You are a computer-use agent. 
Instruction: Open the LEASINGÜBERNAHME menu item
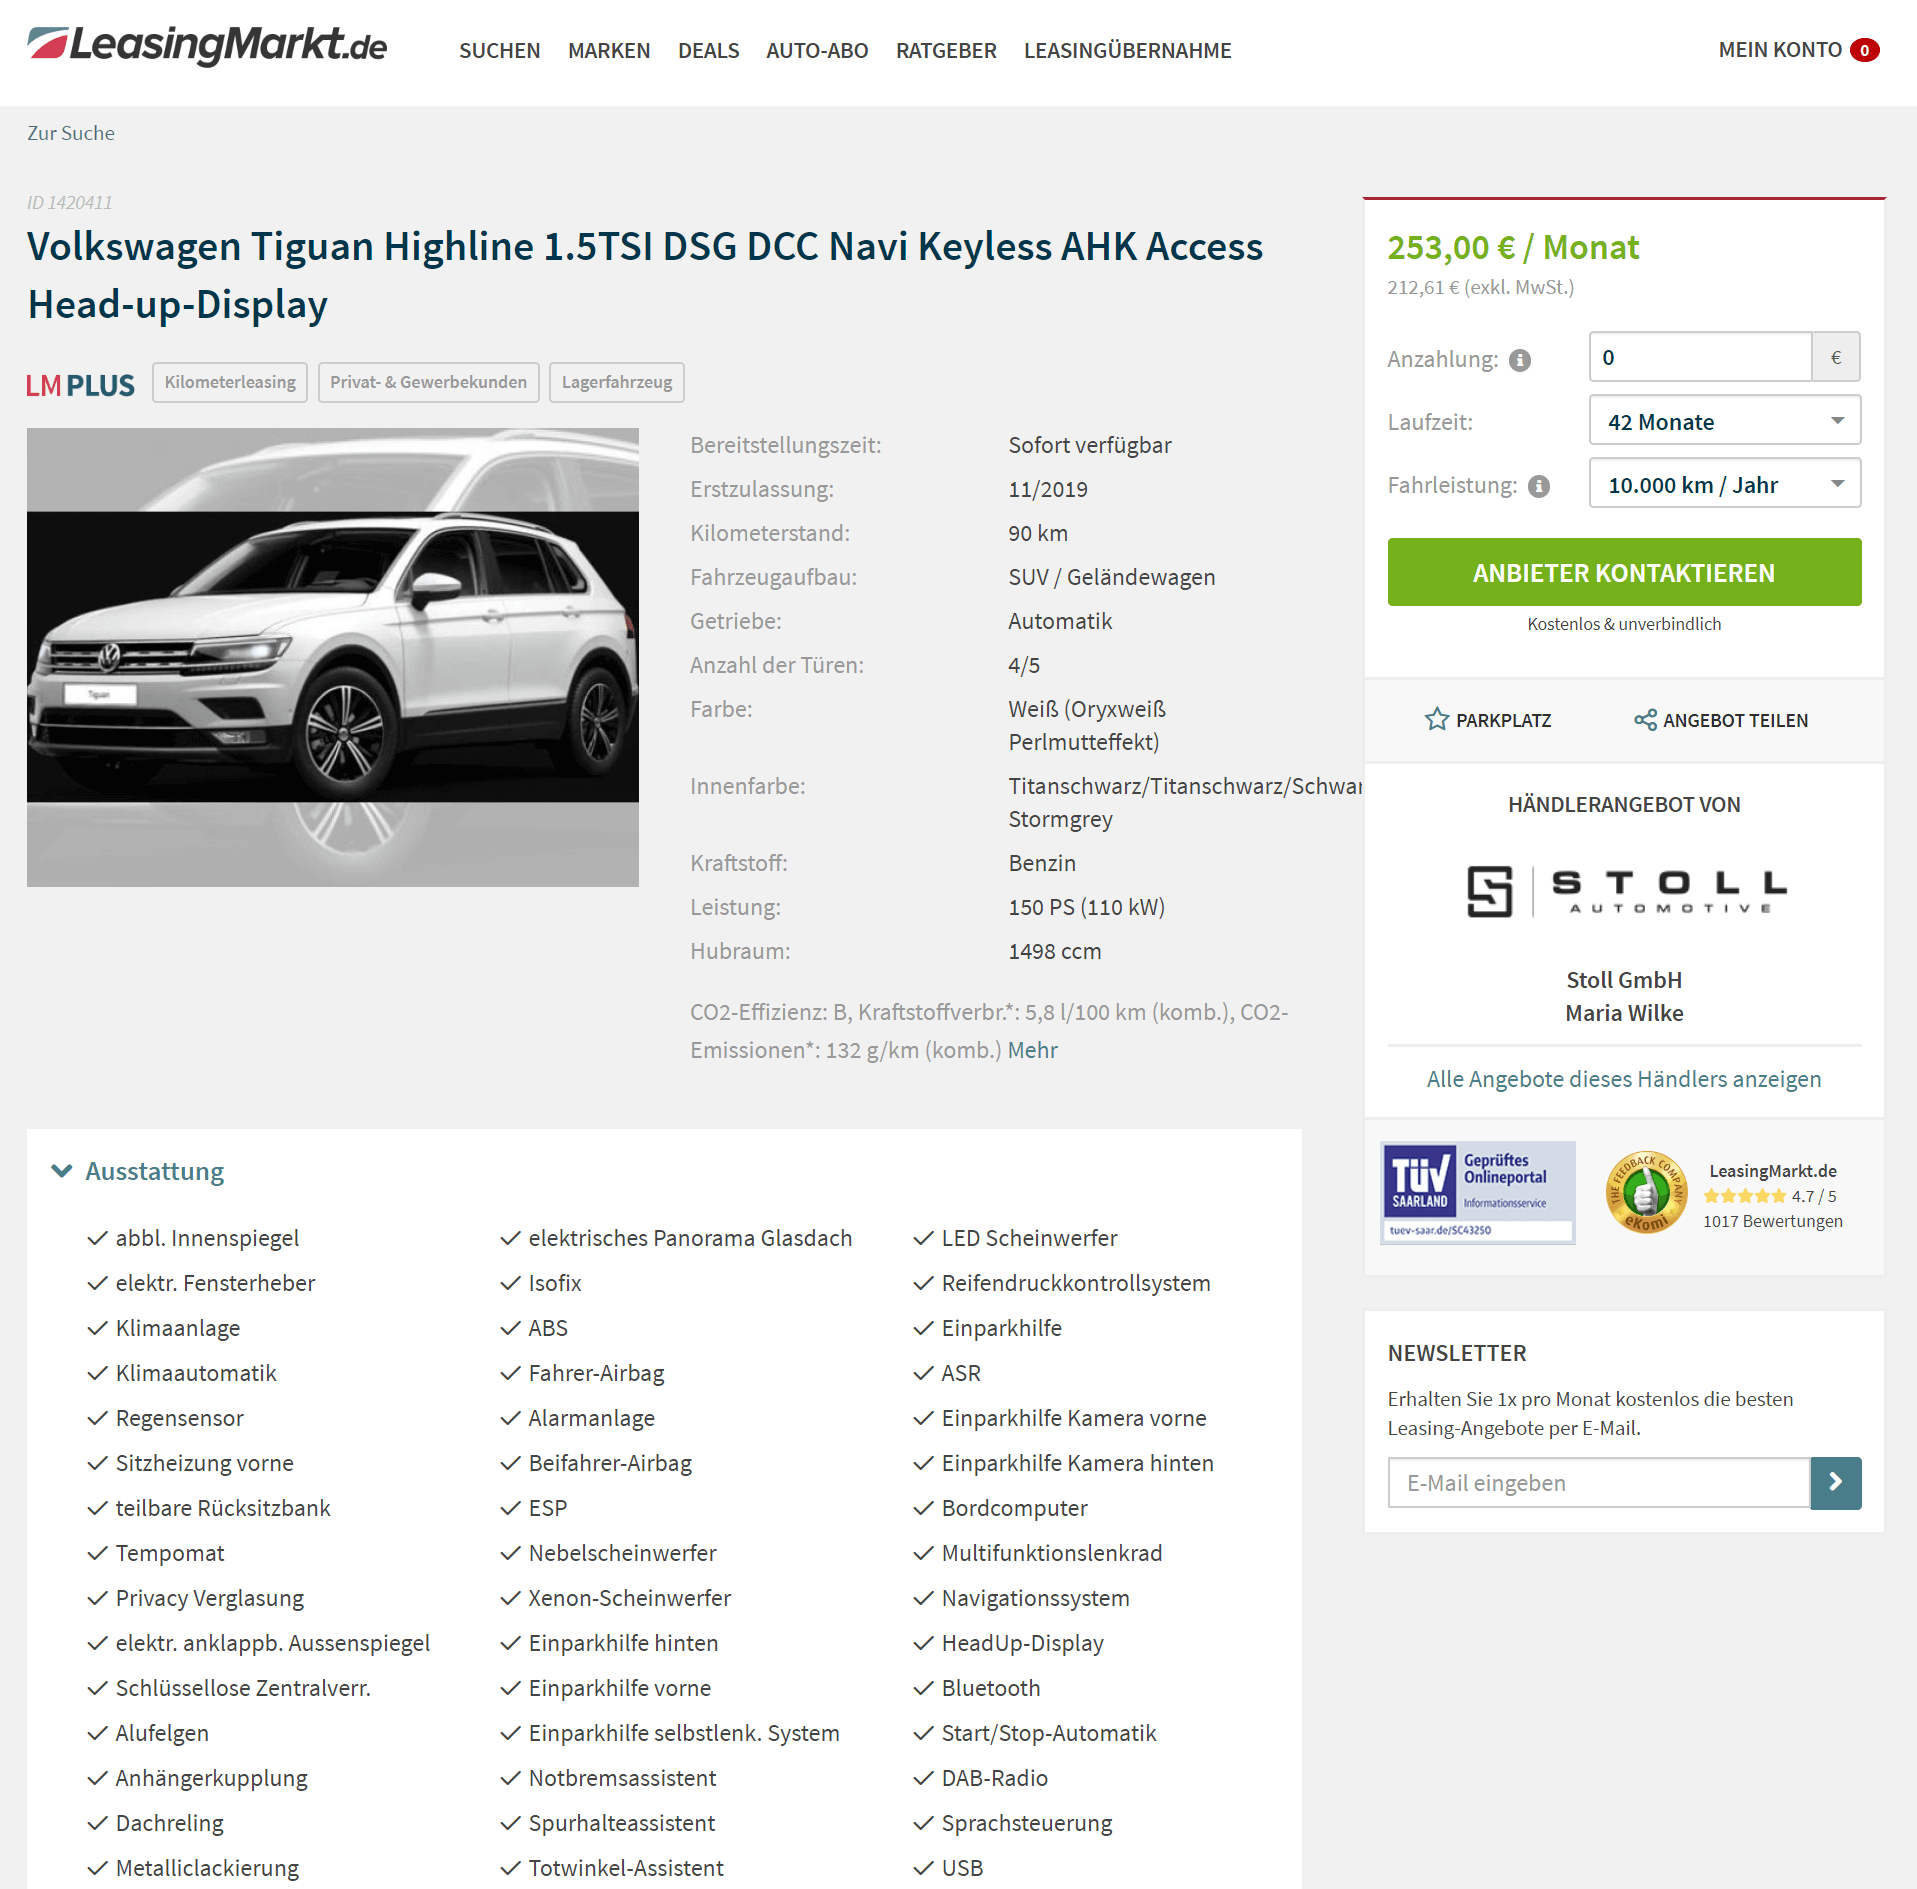[1127, 50]
